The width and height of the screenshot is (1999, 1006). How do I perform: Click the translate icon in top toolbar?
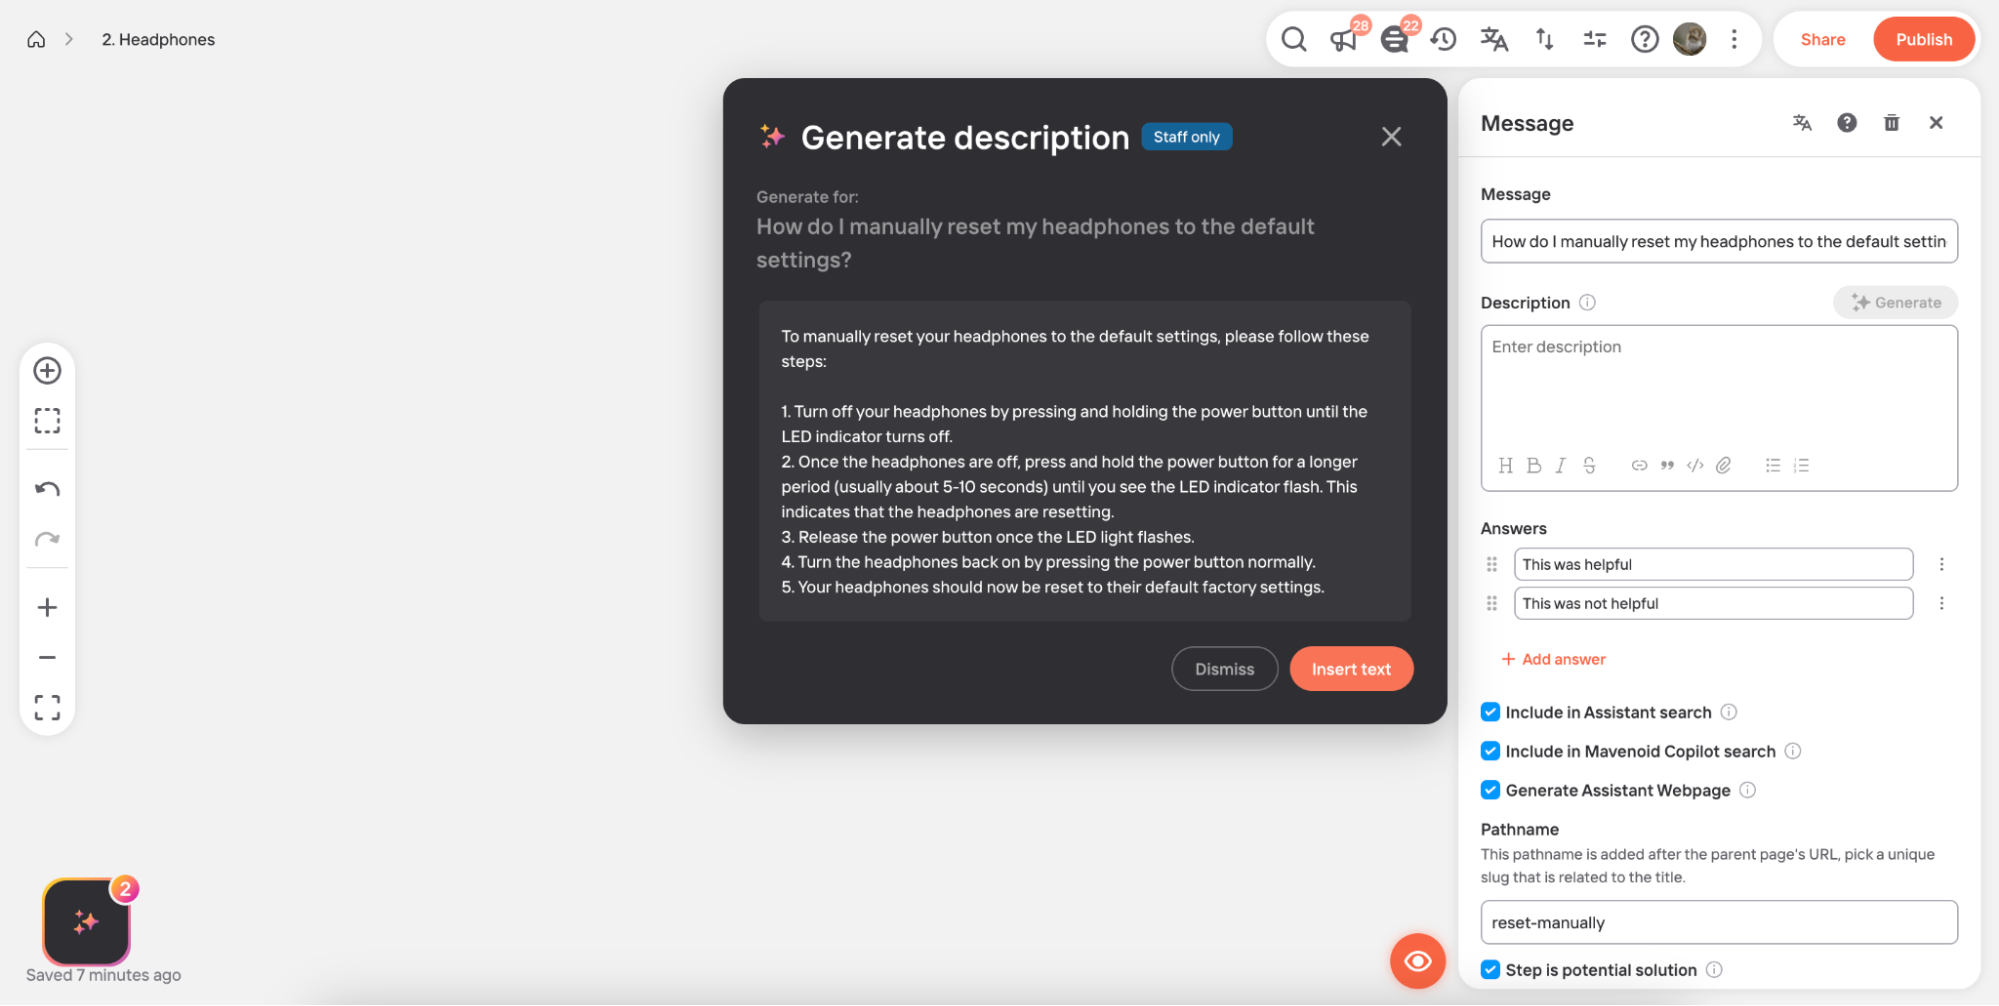[x=1494, y=39]
